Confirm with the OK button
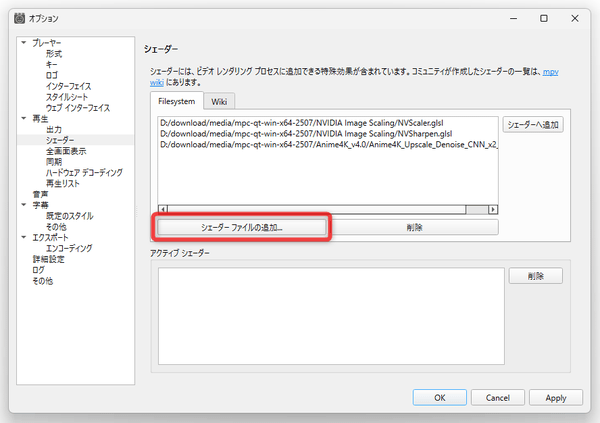600x423 pixels. 440,398
